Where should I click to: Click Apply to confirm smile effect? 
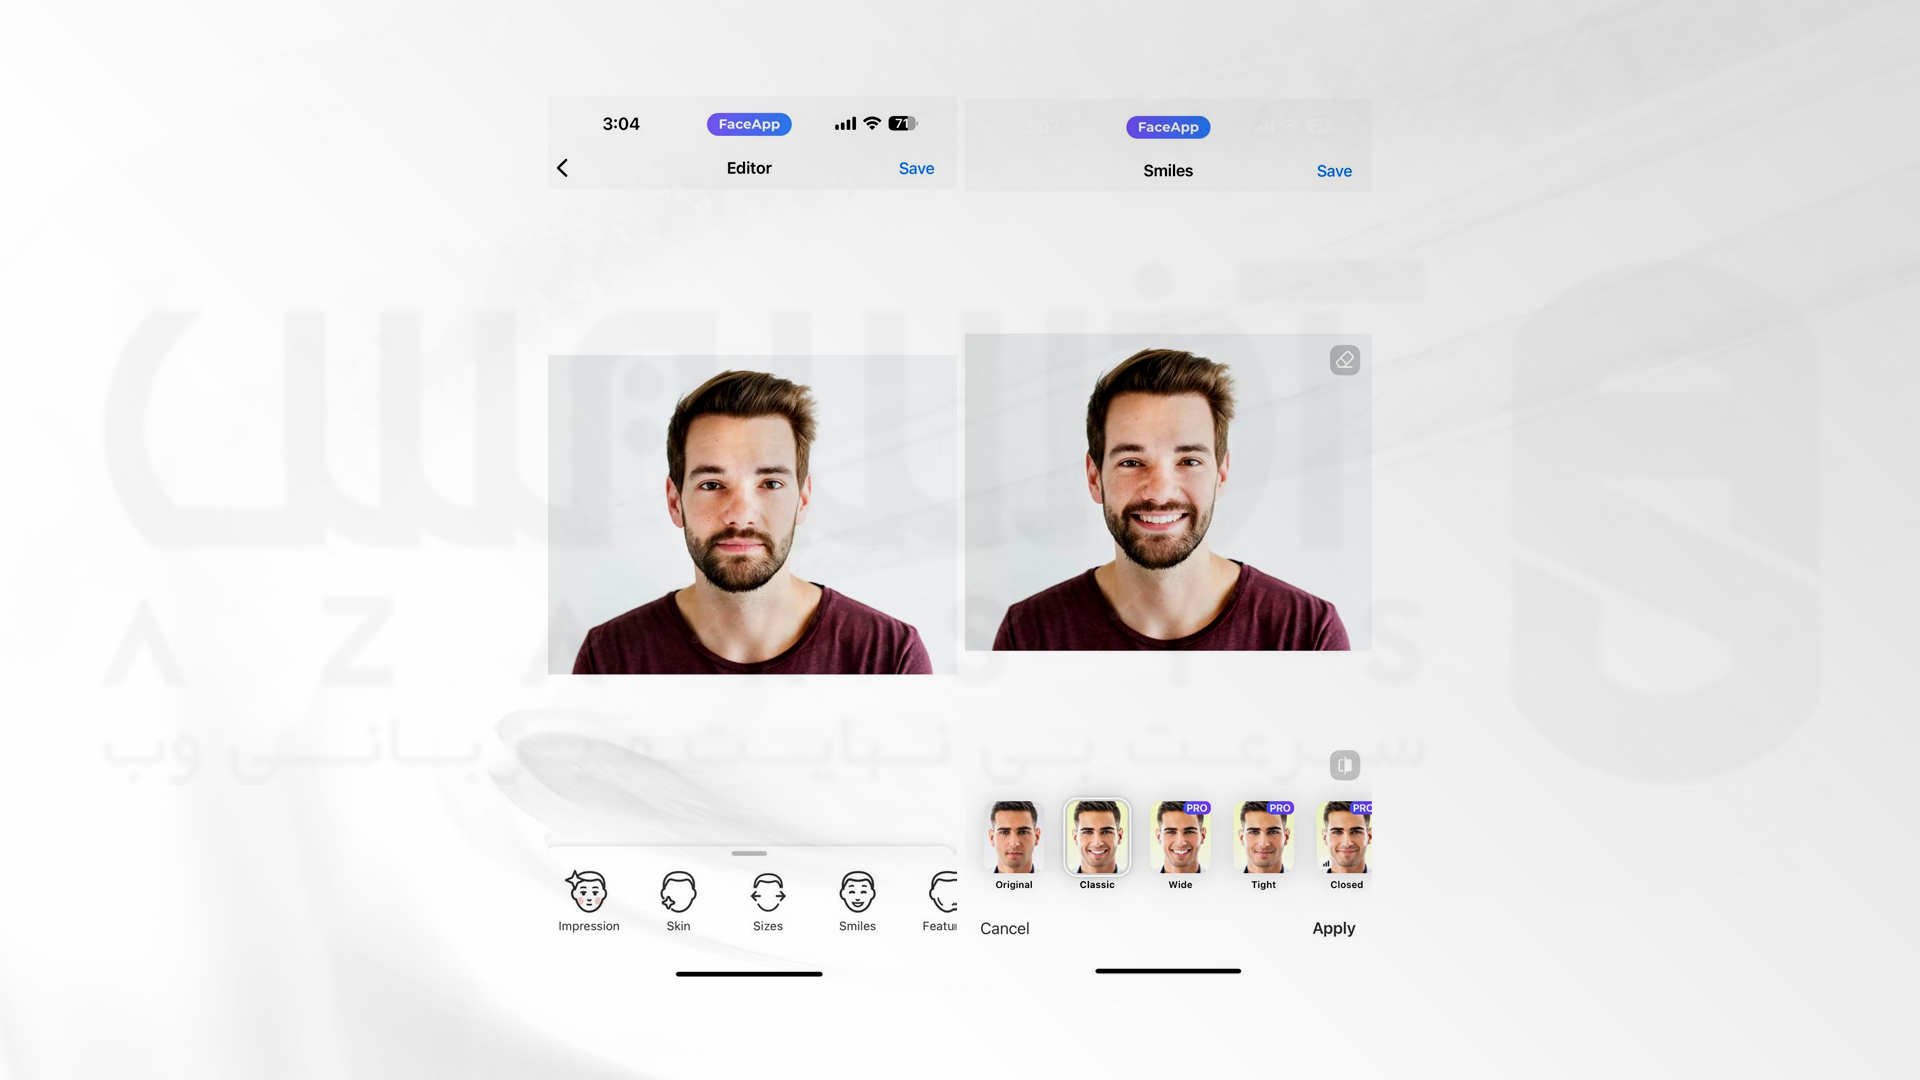pyautogui.click(x=1333, y=927)
